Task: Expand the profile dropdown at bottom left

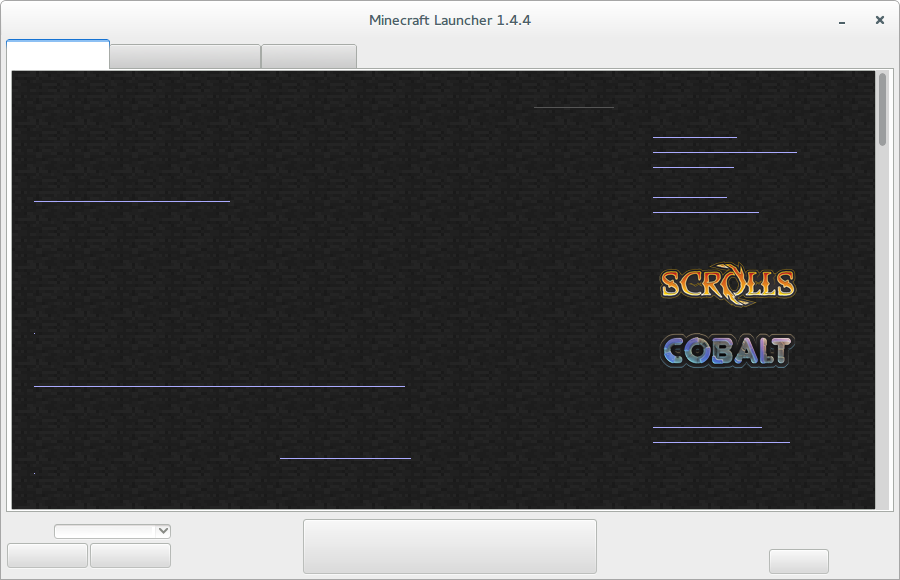Action: (x=112, y=531)
